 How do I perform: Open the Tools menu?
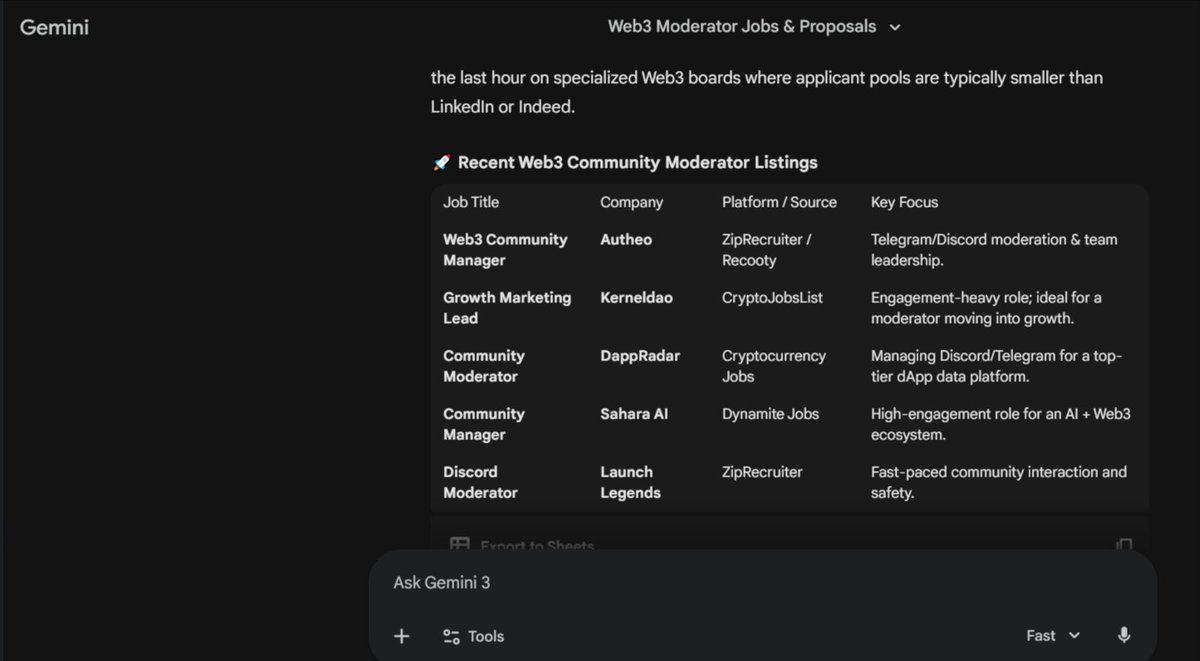[473, 636]
